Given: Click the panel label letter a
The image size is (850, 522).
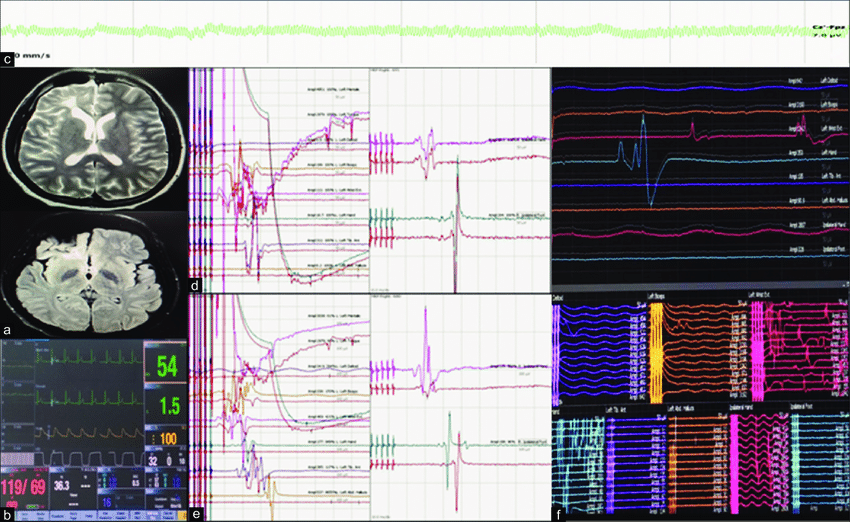Looking at the screenshot, I should [x=9, y=328].
